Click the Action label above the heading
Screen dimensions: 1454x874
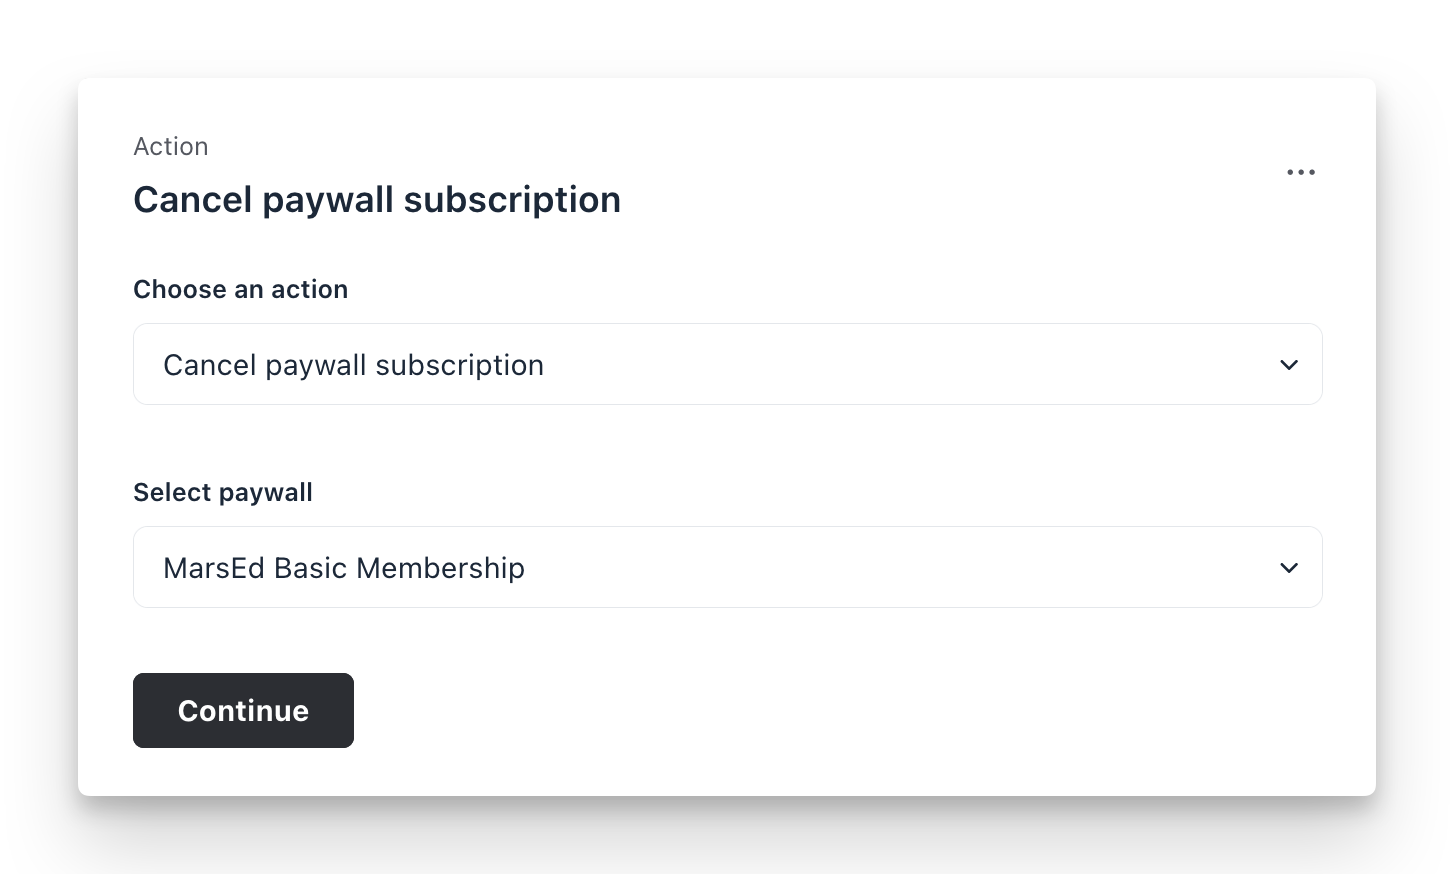(x=170, y=146)
